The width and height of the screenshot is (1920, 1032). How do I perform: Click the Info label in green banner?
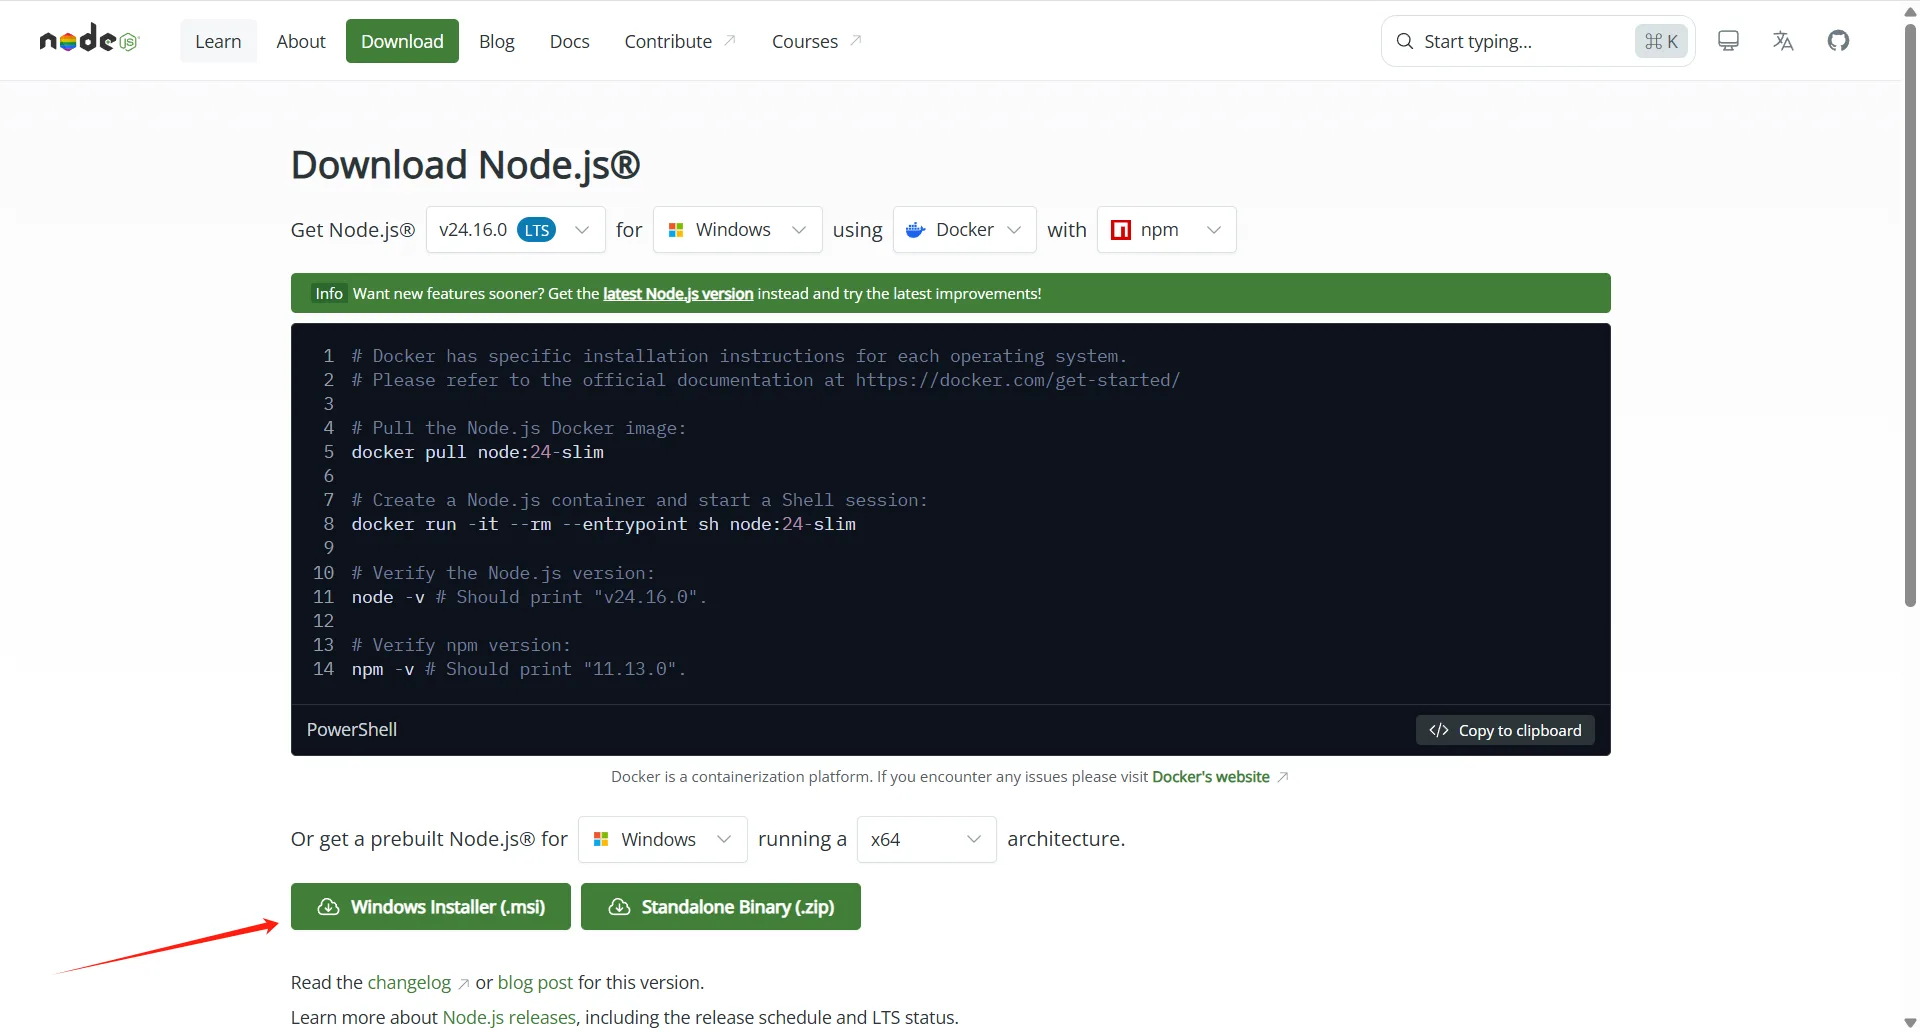coord(329,294)
